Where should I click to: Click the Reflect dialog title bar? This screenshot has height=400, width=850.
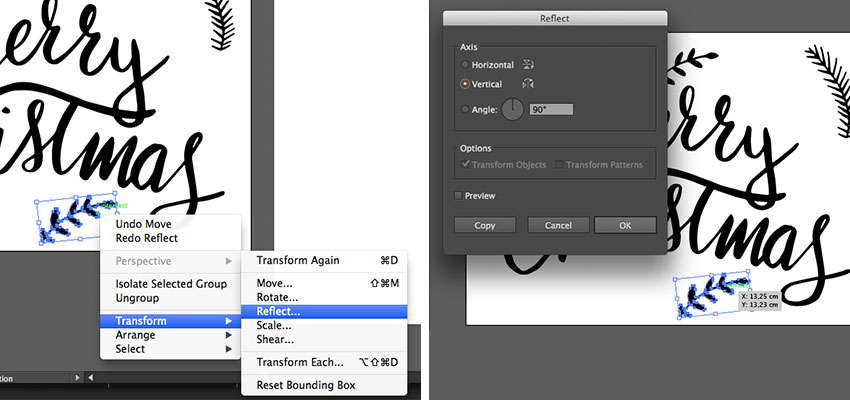[555, 18]
